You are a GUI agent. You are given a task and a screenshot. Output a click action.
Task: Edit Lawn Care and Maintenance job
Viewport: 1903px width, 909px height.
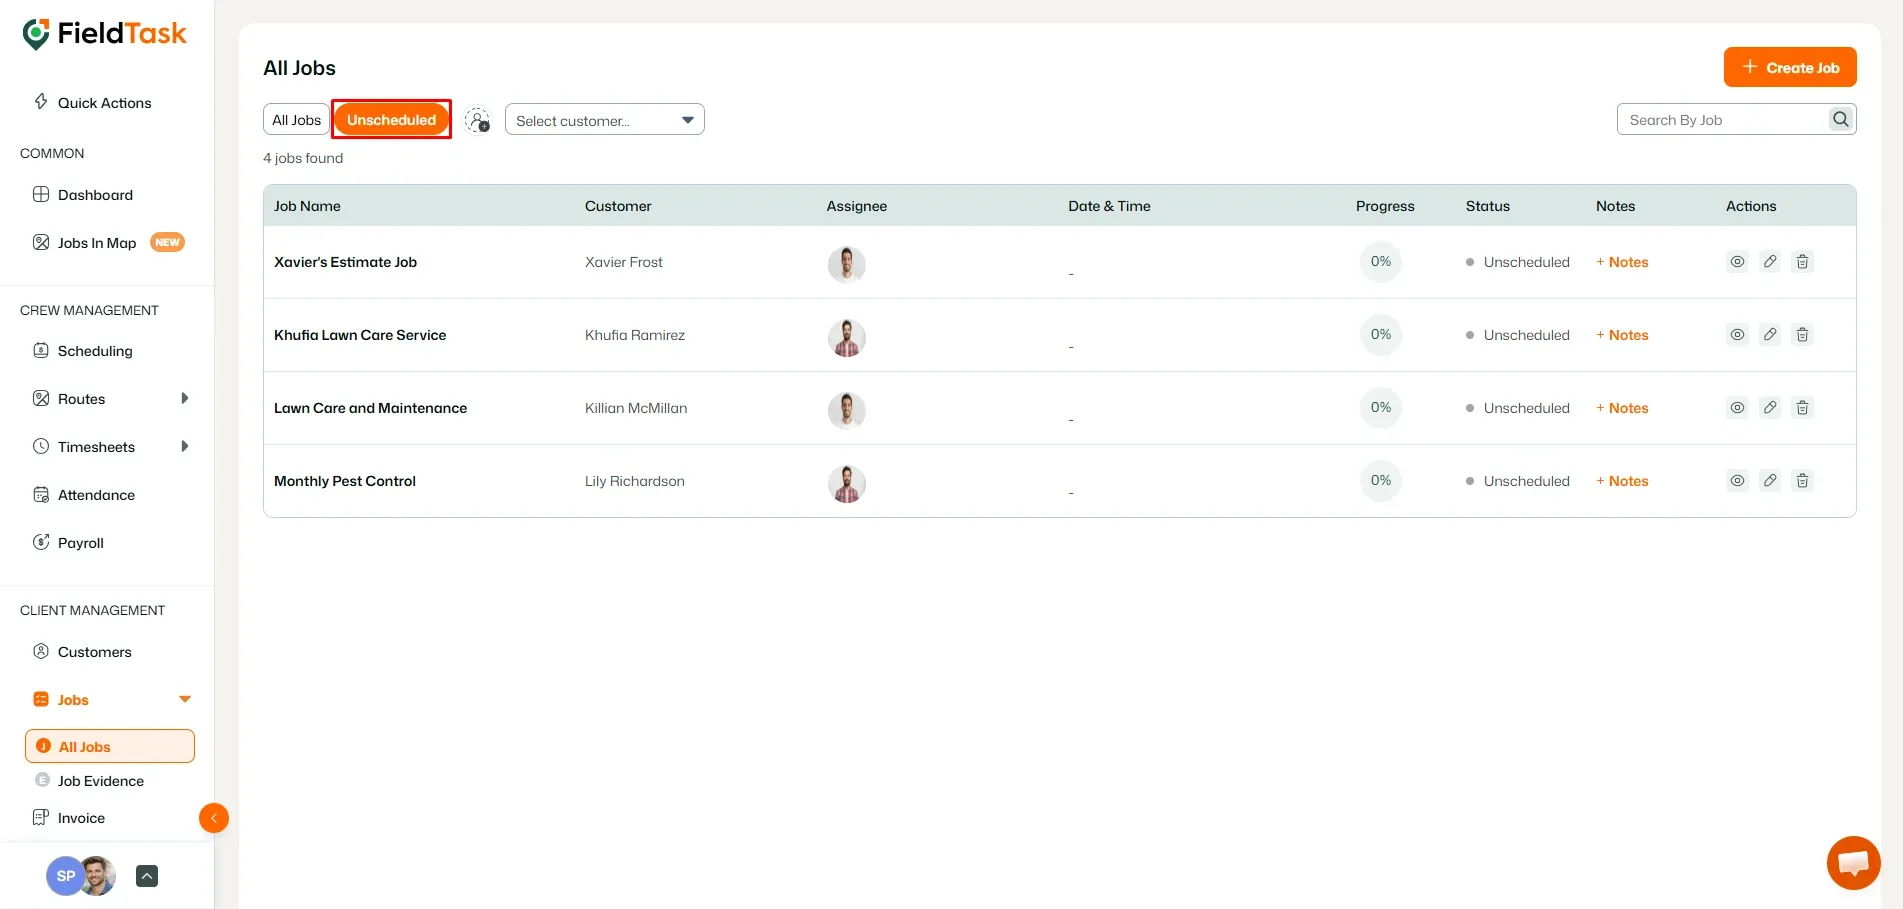click(x=1770, y=408)
